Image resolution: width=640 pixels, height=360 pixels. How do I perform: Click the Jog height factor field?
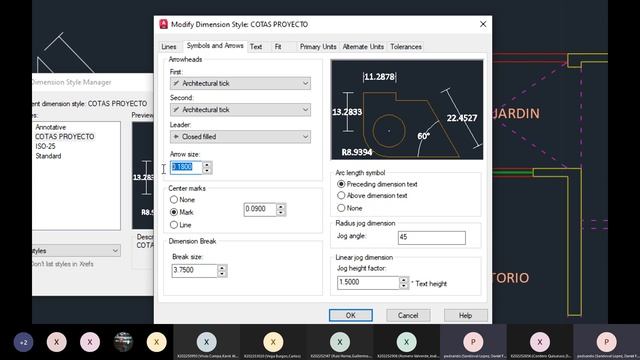368,282
